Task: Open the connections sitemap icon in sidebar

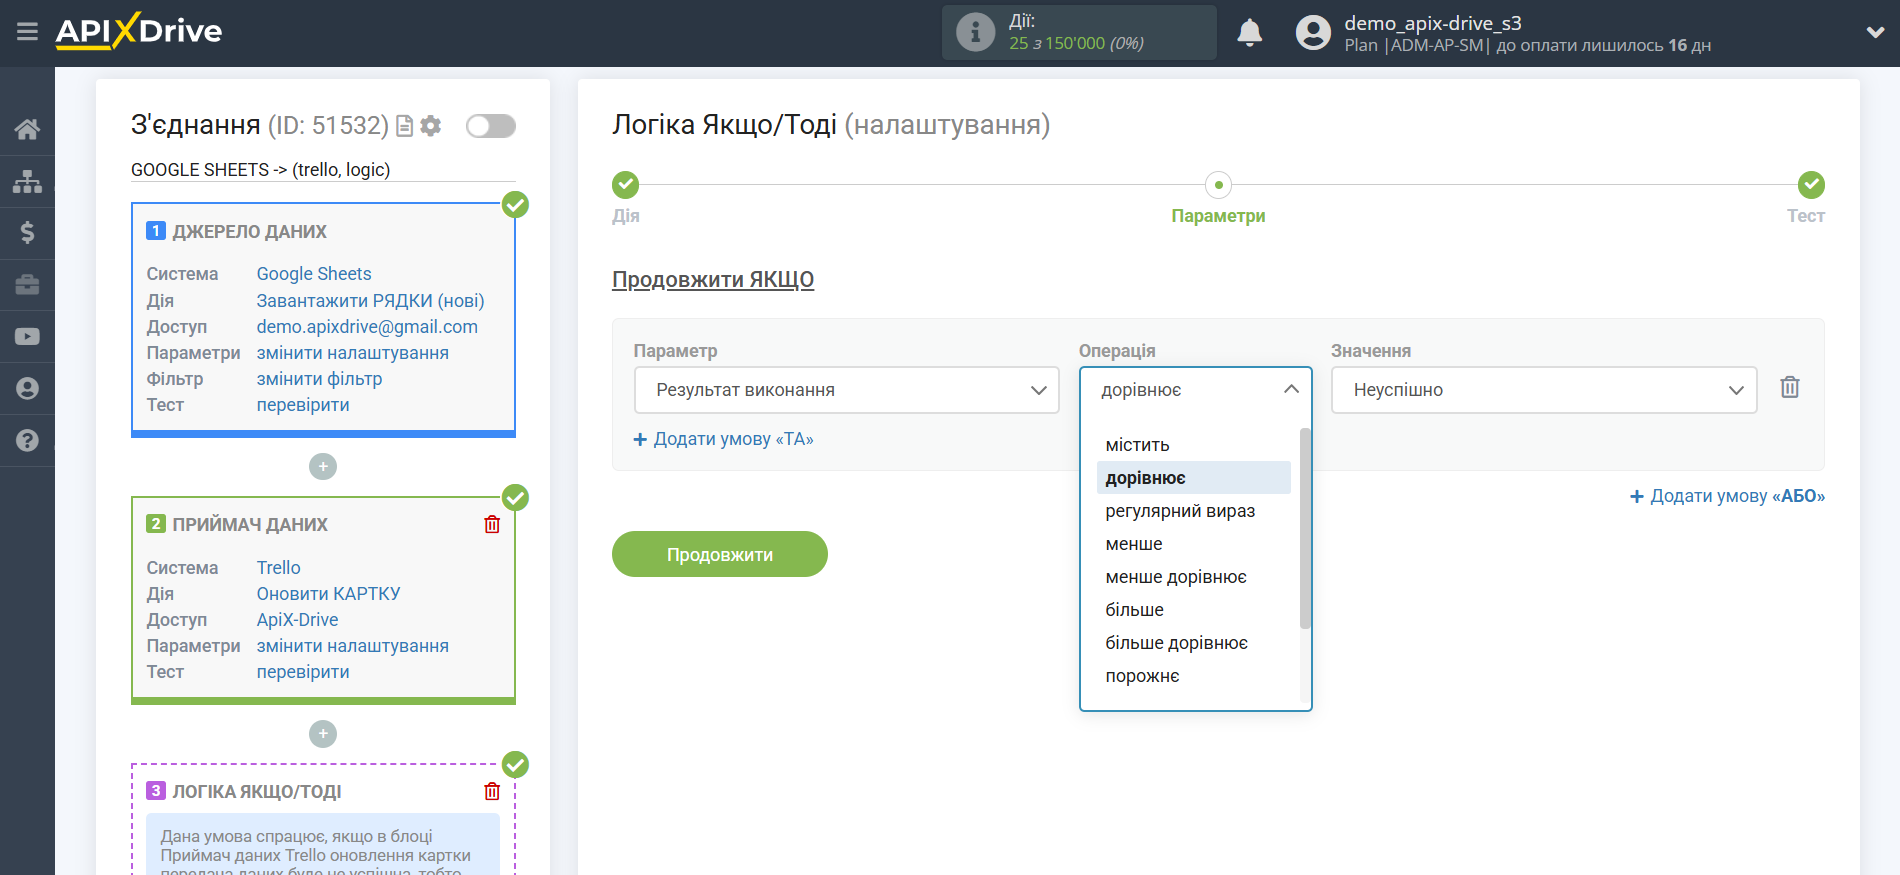Action: pos(27,181)
